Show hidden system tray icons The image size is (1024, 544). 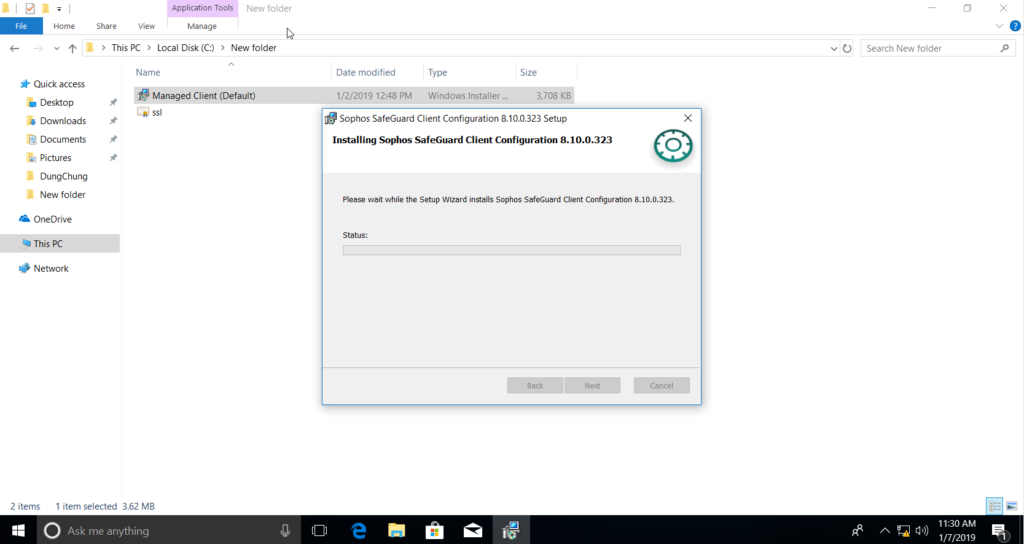[885, 530]
